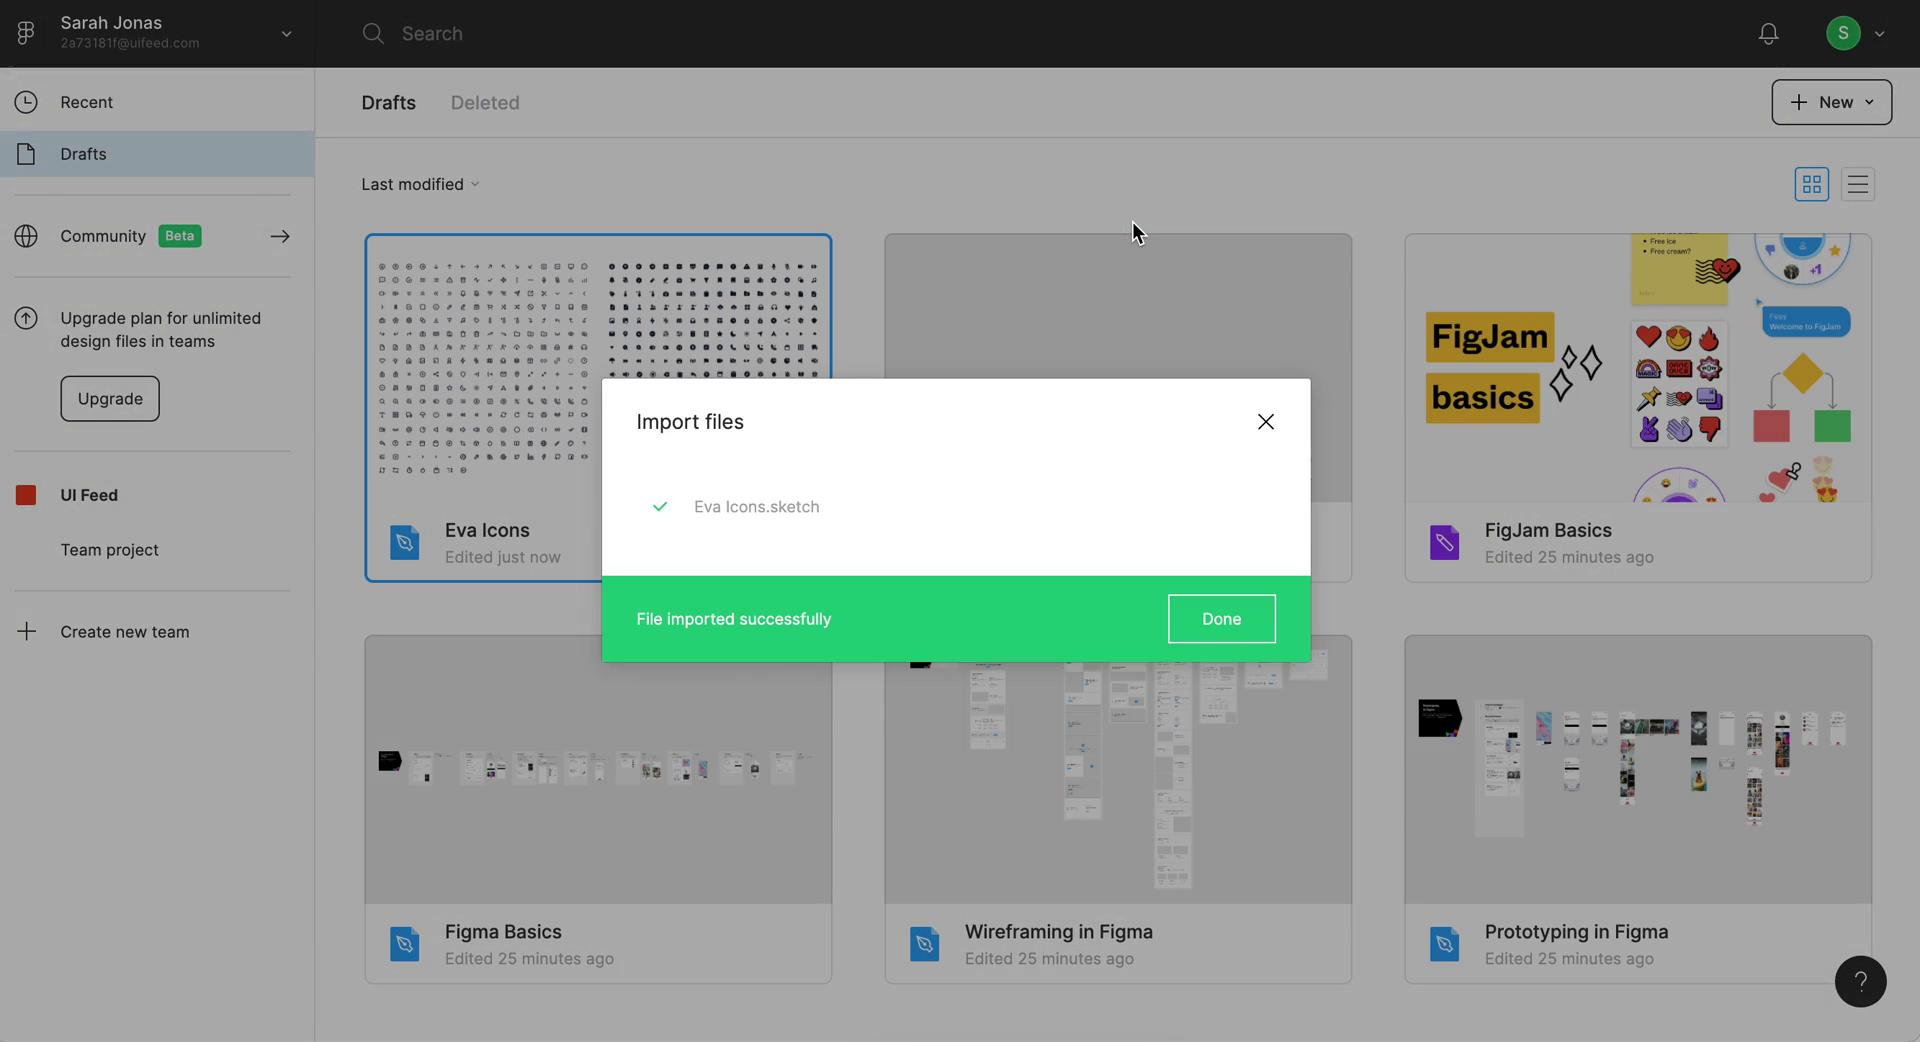Click the Figma Basics file title
The height and width of the screenshot is (1042, 1920).
tap(503, 931)
